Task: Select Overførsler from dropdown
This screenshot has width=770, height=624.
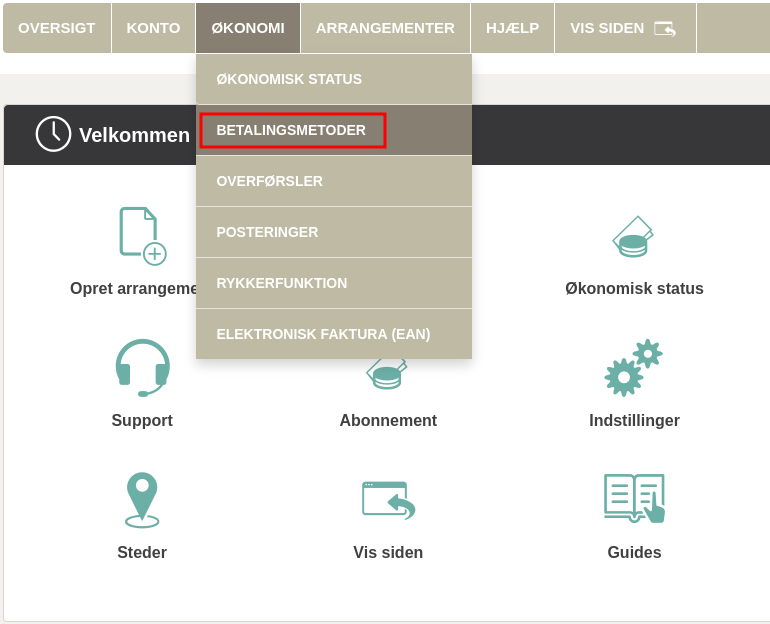Action: coord(334,181)
